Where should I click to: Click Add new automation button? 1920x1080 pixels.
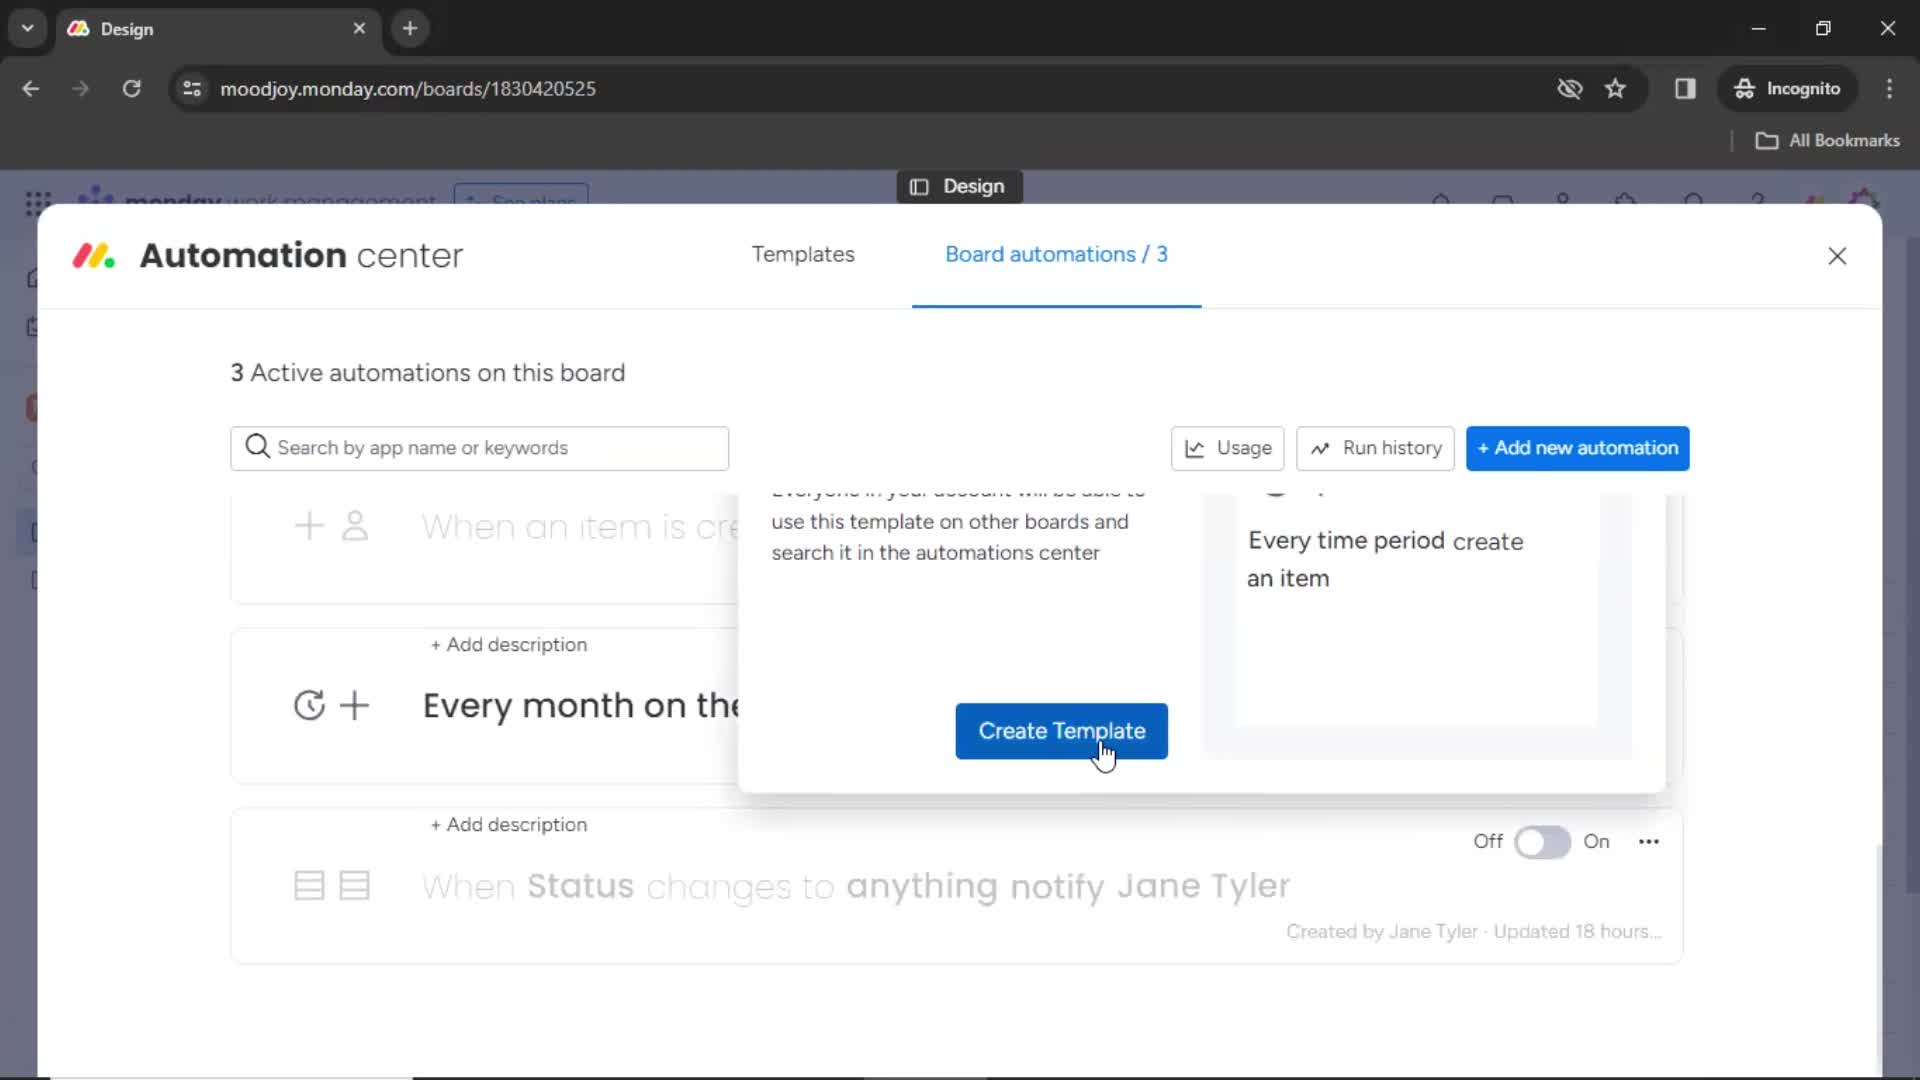pos(1577,448)
